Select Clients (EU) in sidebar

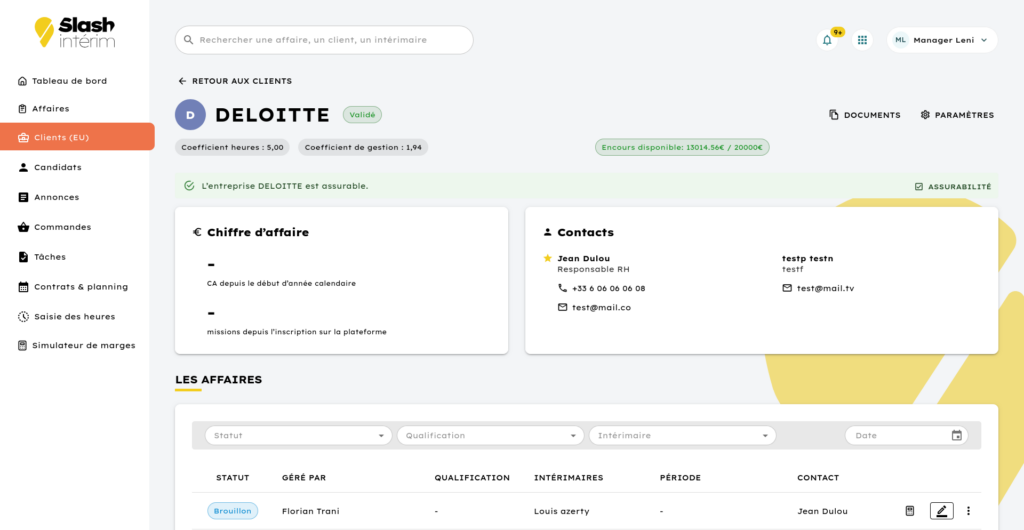coord(77,137)
